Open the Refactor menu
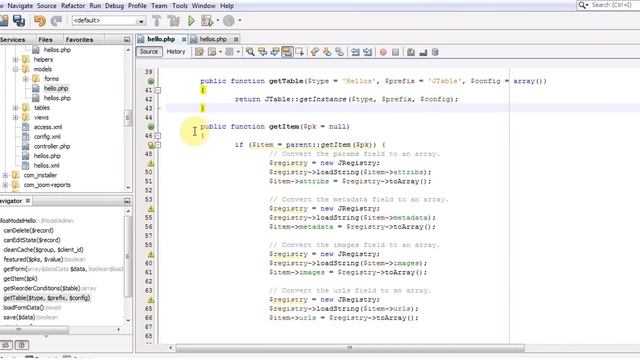 tap(73, 6)
